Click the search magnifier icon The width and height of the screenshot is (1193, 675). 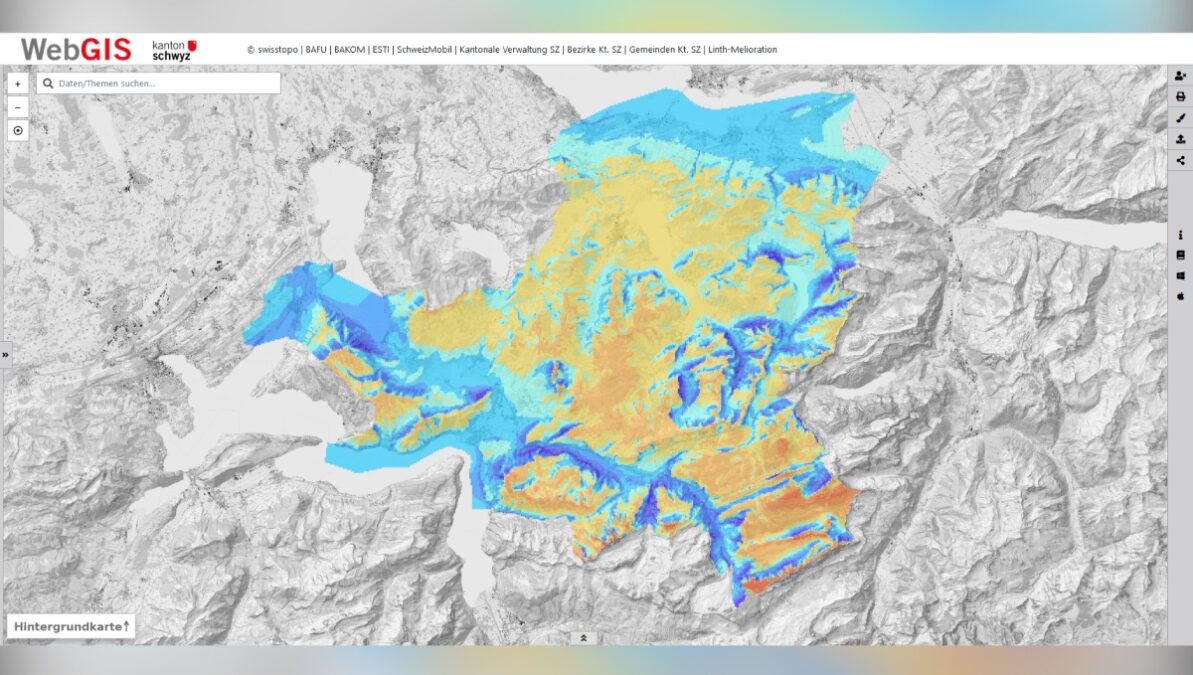point(47,83)
